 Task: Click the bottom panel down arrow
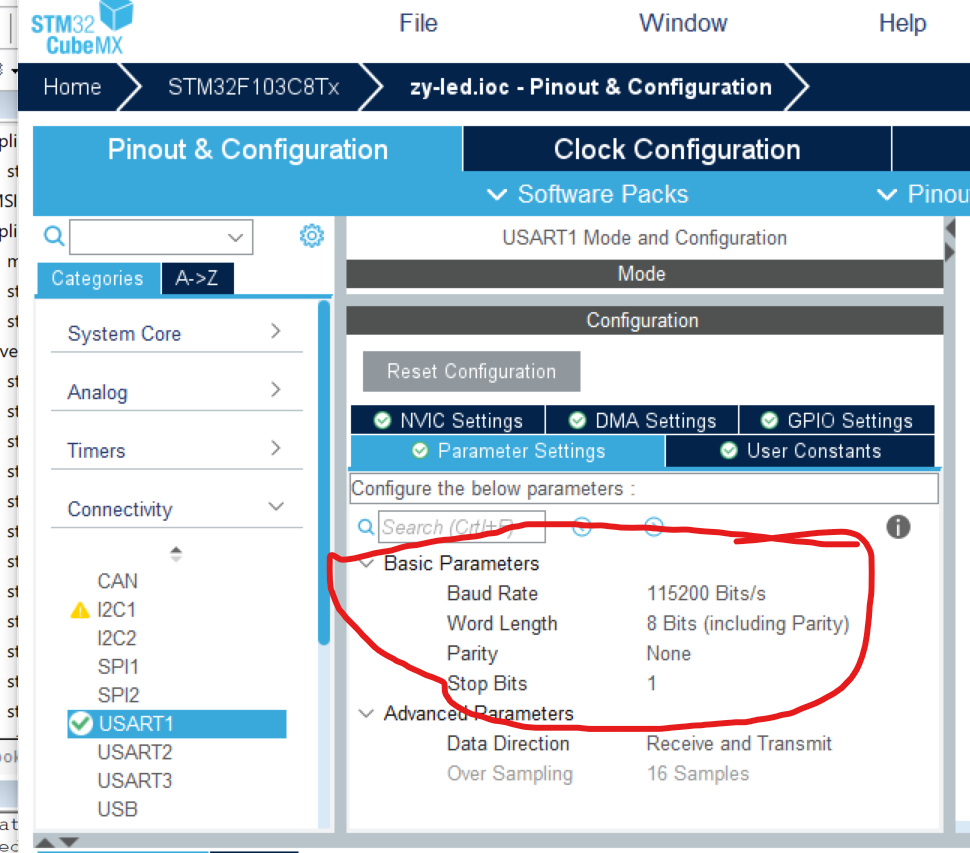tap(69, 842)
